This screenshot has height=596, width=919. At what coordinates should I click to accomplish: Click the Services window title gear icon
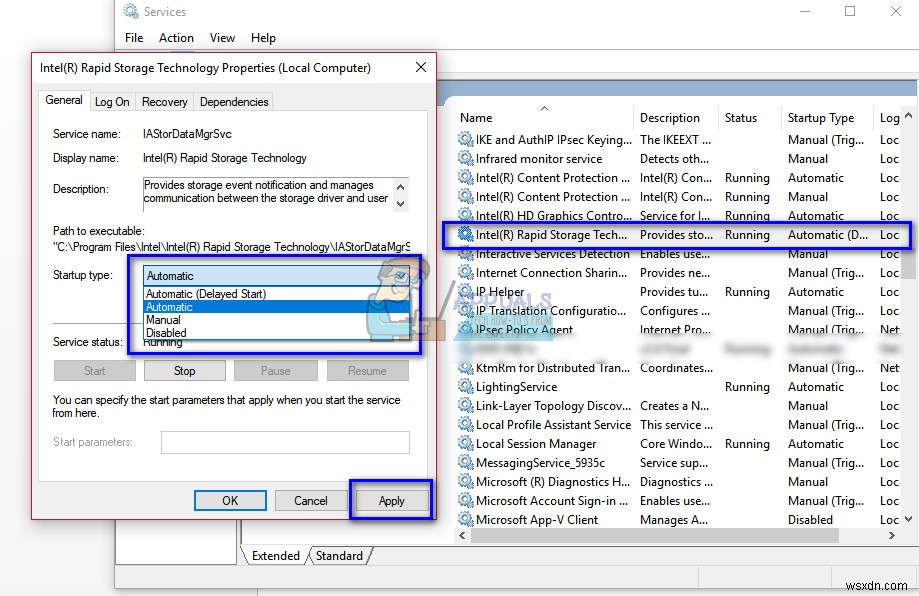pos(131,11)
